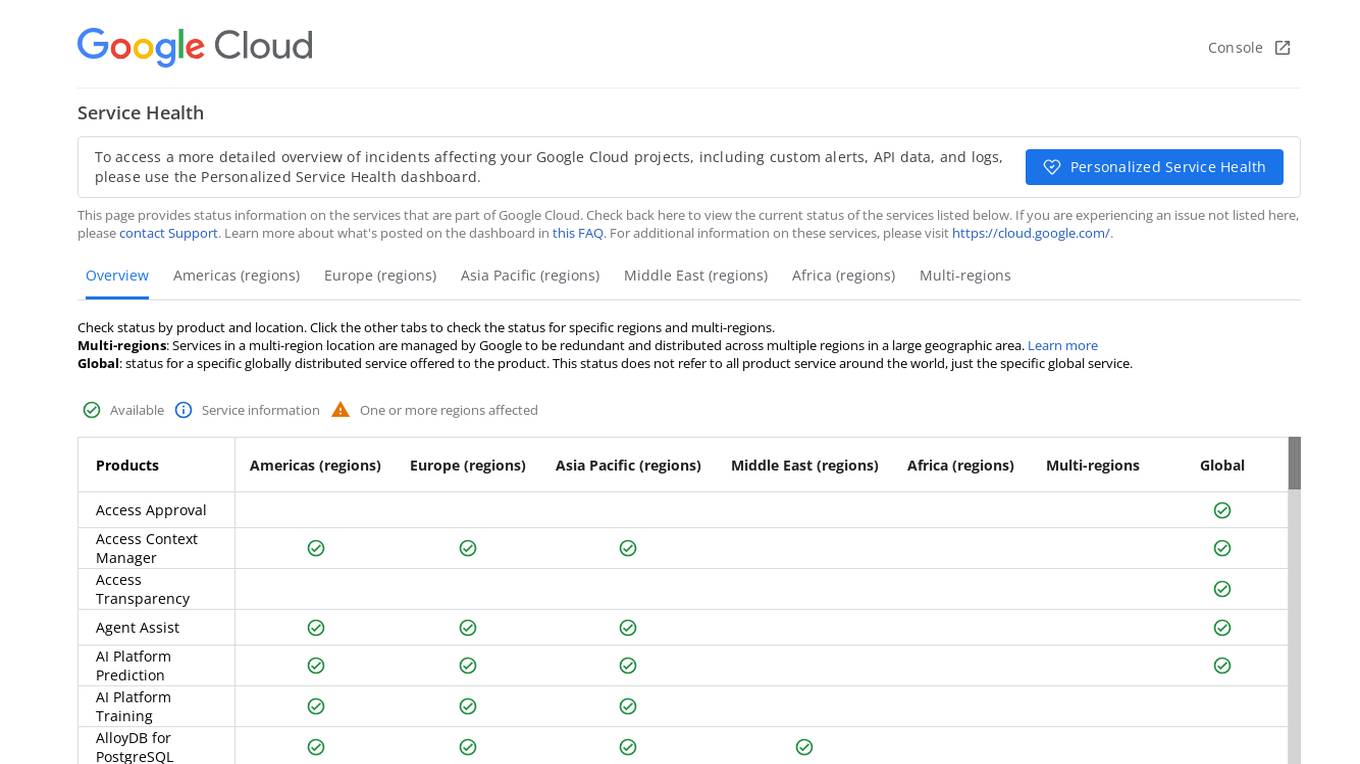Open the Console link

(x=1249, y=48)
